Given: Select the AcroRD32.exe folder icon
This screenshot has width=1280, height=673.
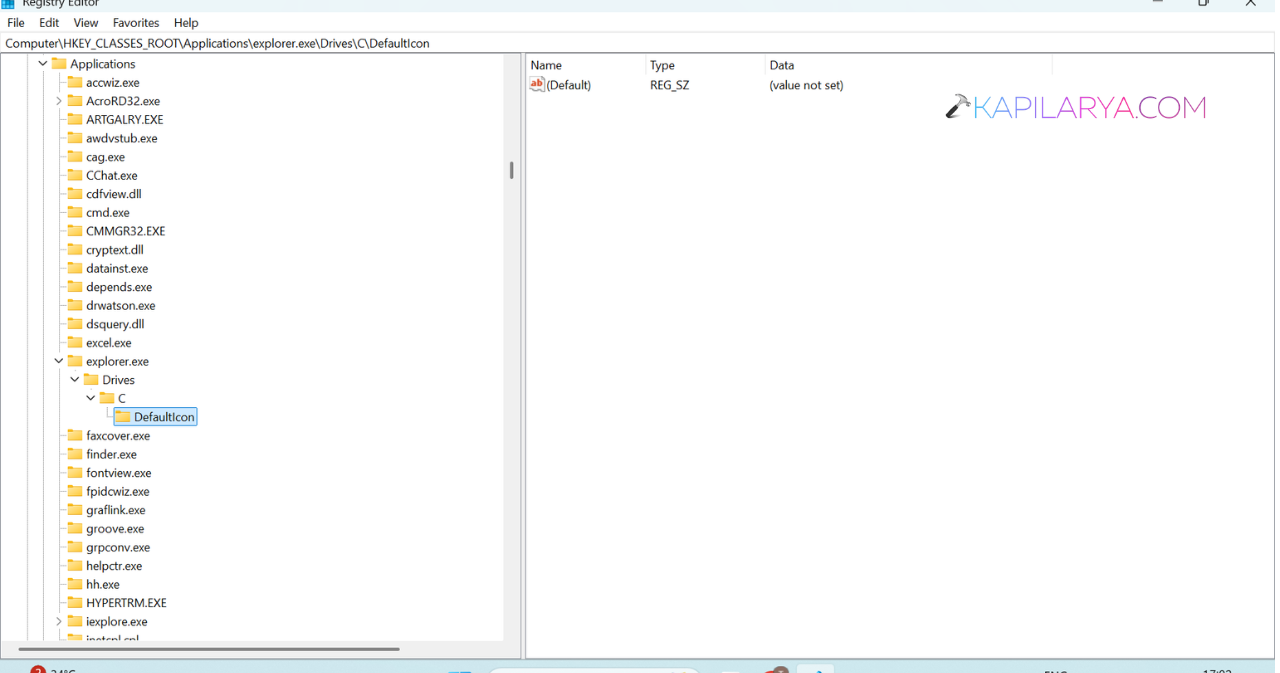Looking at the screenshot, I should (75, 101).
